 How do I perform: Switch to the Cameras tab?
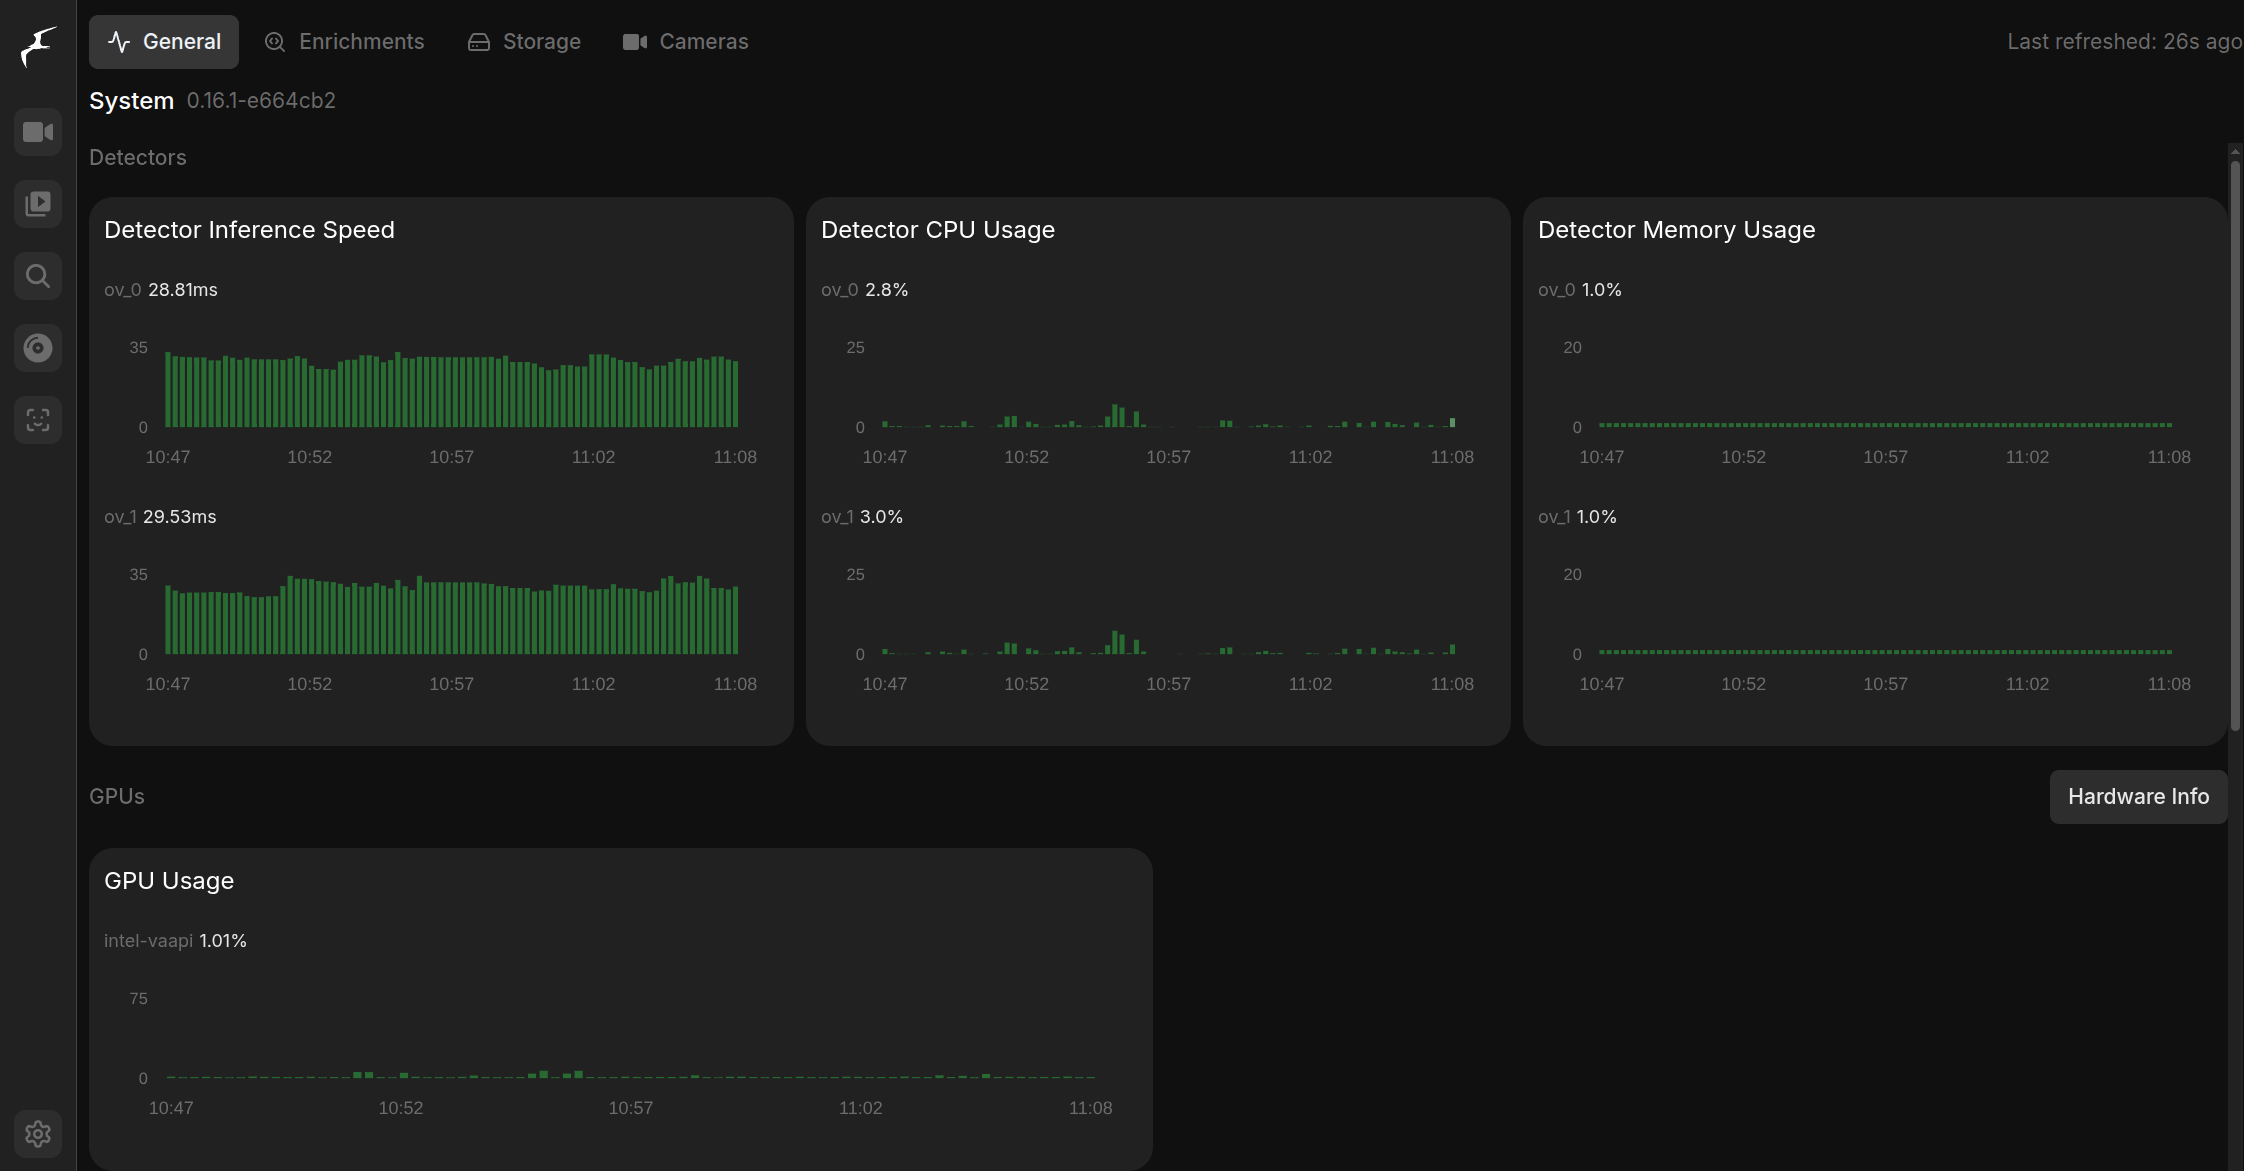tap(685, 42)
